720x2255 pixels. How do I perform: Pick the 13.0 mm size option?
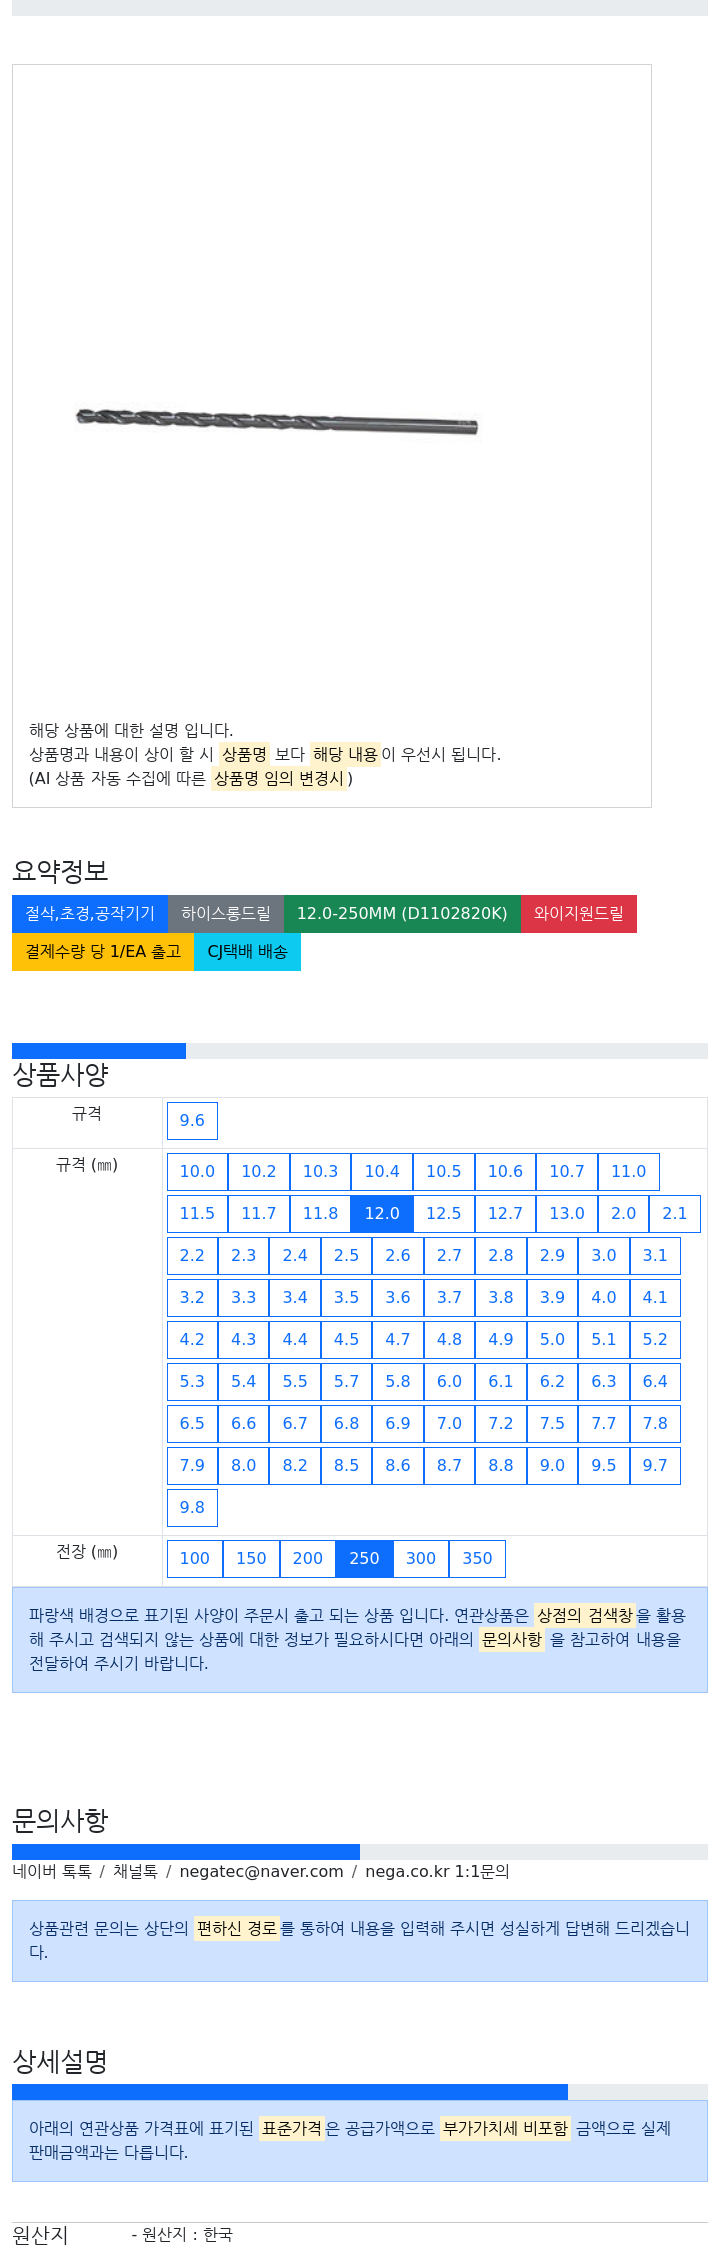point(567,1213)
